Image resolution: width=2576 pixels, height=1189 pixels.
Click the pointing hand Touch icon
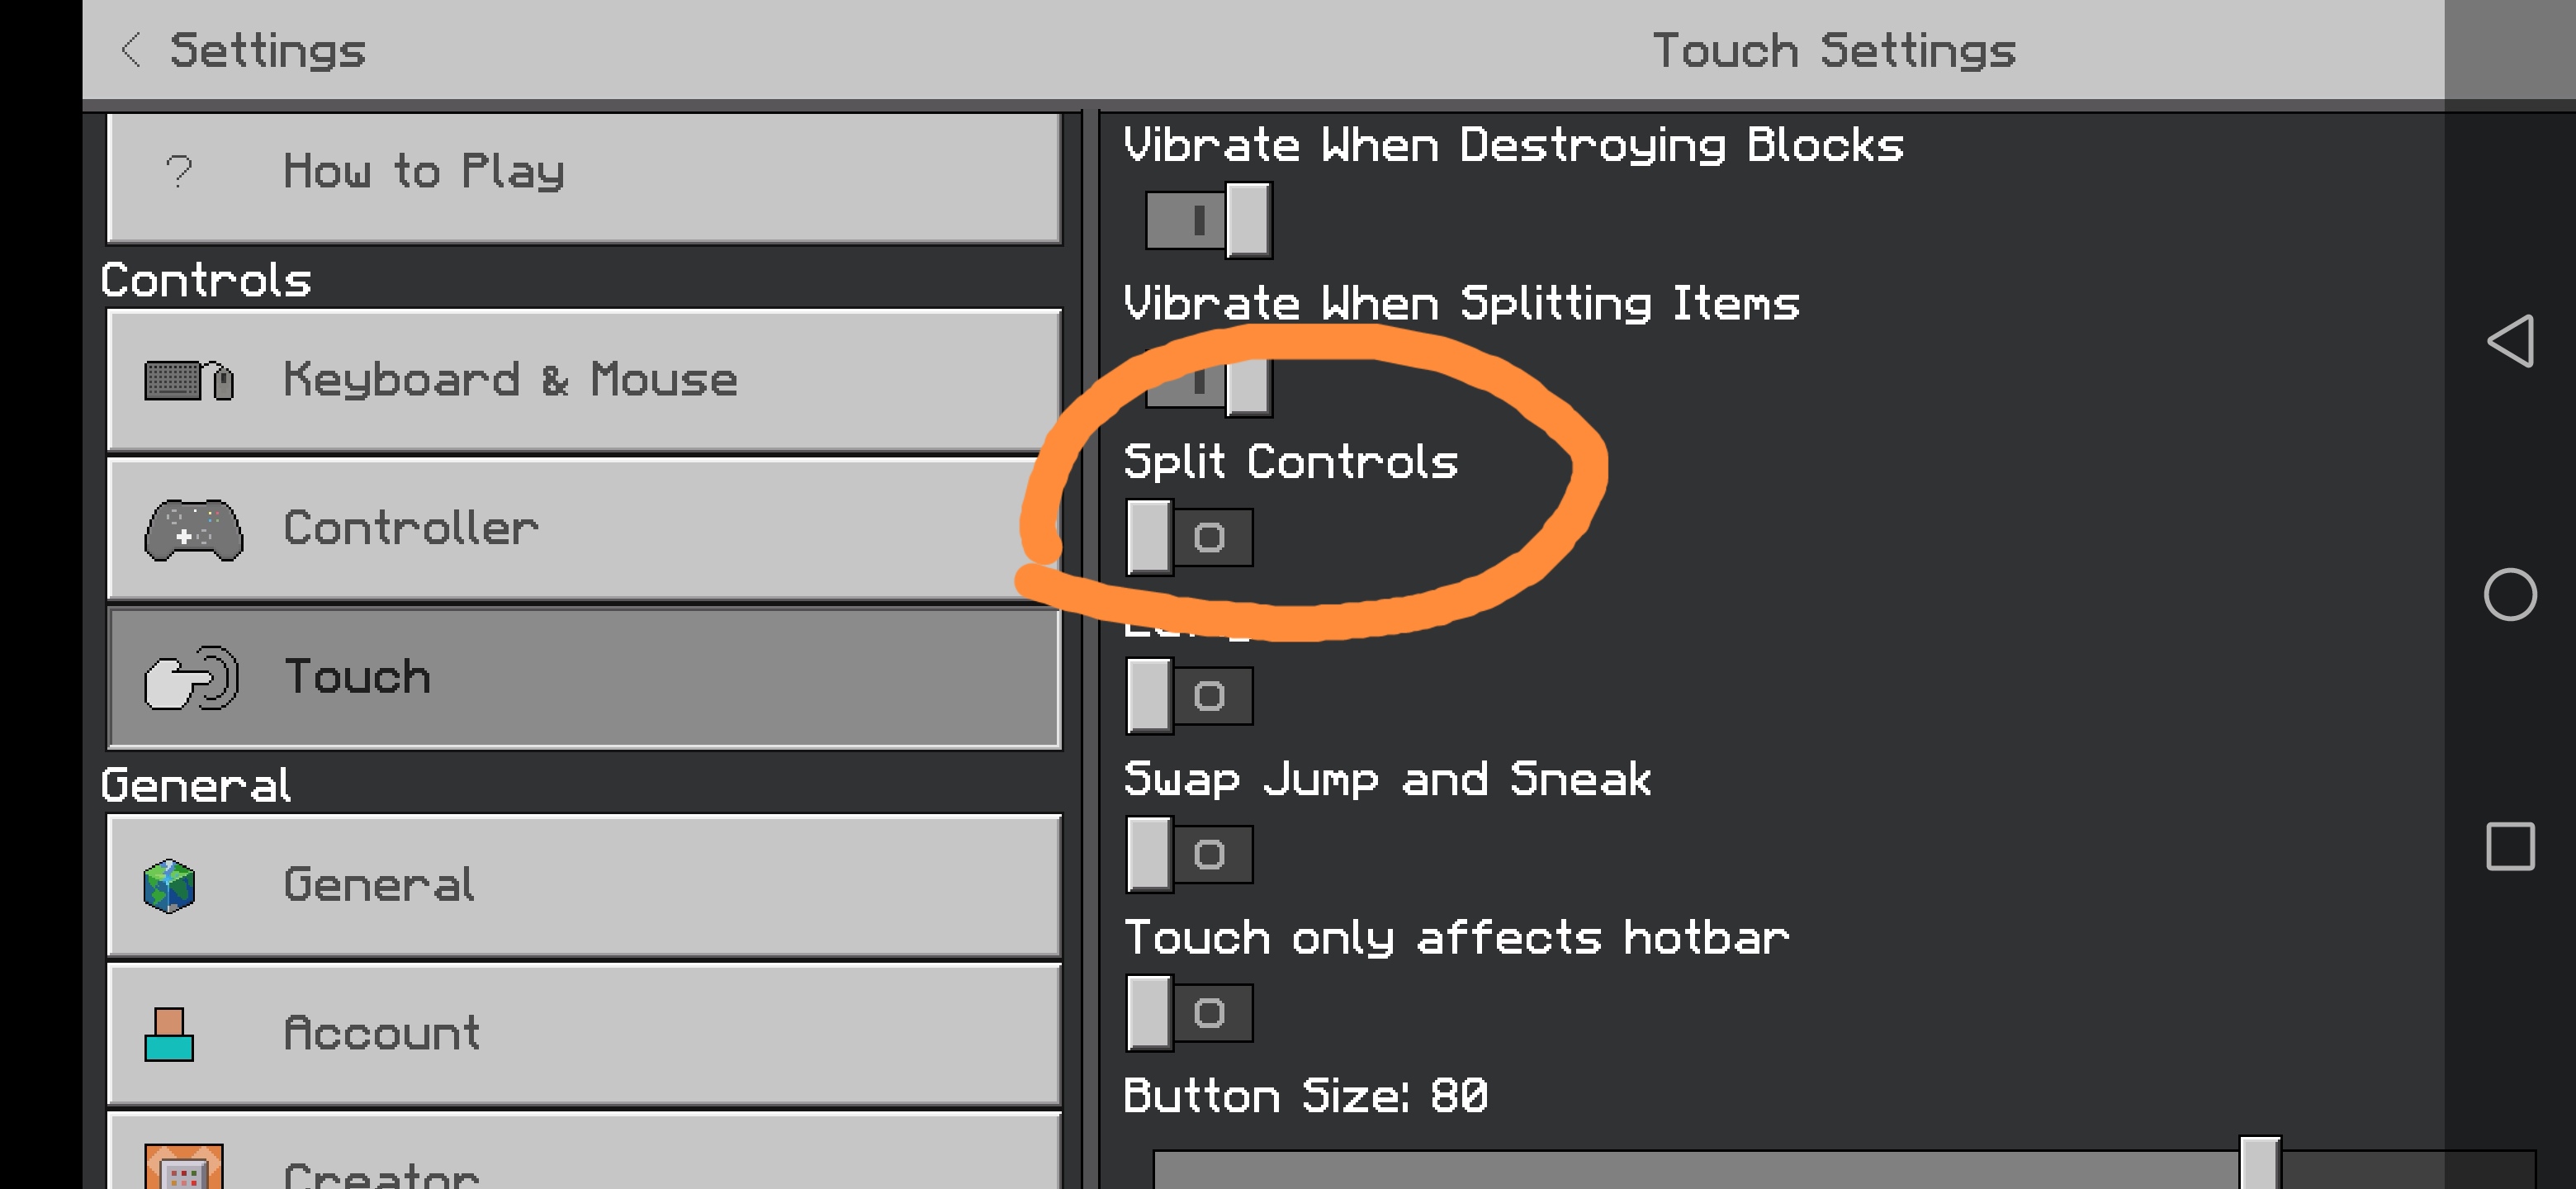click(192, 677)
